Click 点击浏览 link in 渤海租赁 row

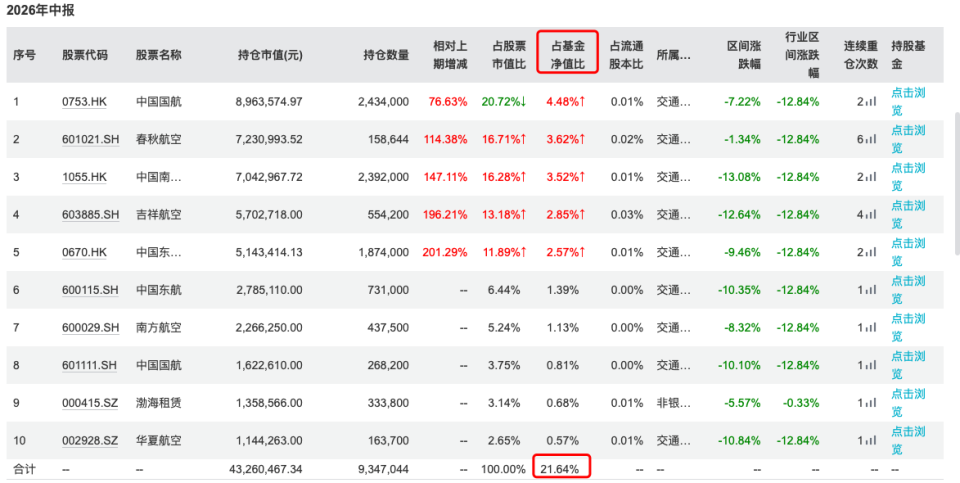(x=908, y=403)
